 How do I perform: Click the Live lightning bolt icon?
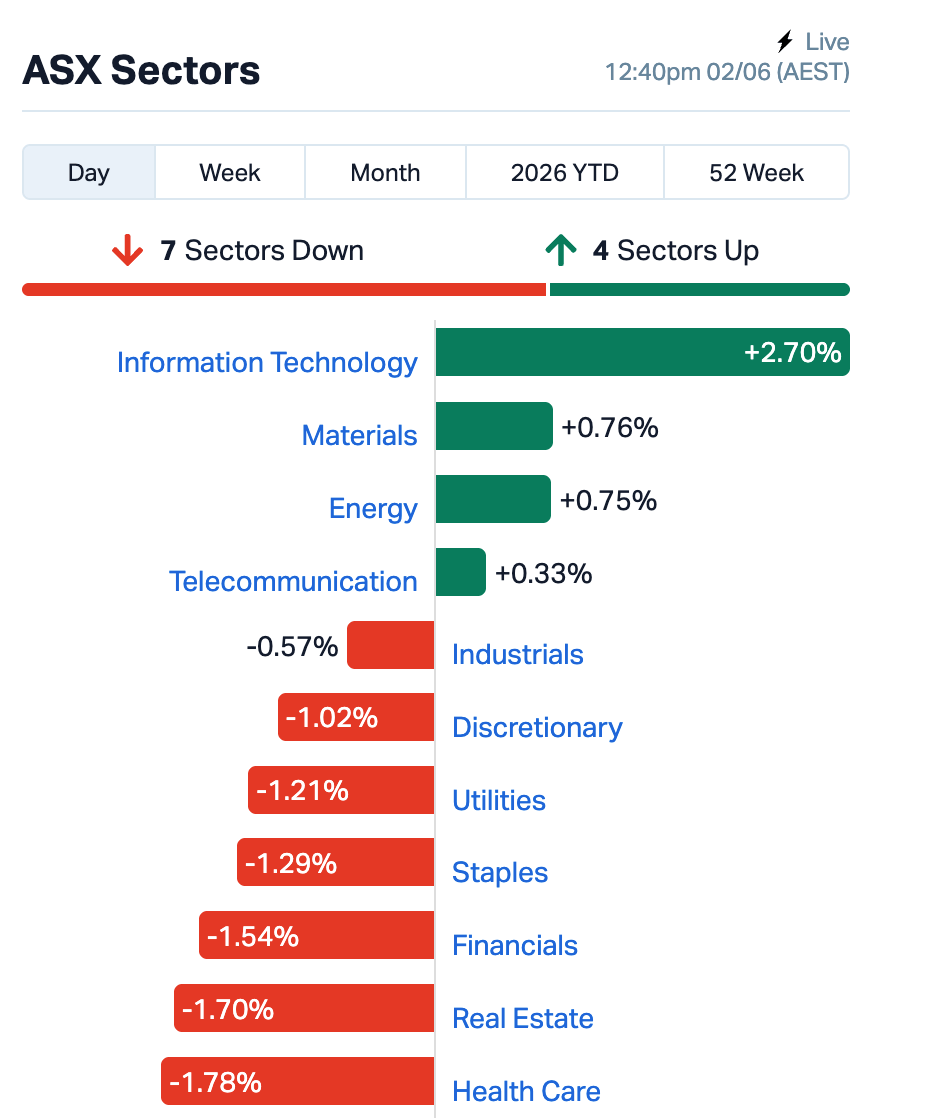click(x=785, y=41)
